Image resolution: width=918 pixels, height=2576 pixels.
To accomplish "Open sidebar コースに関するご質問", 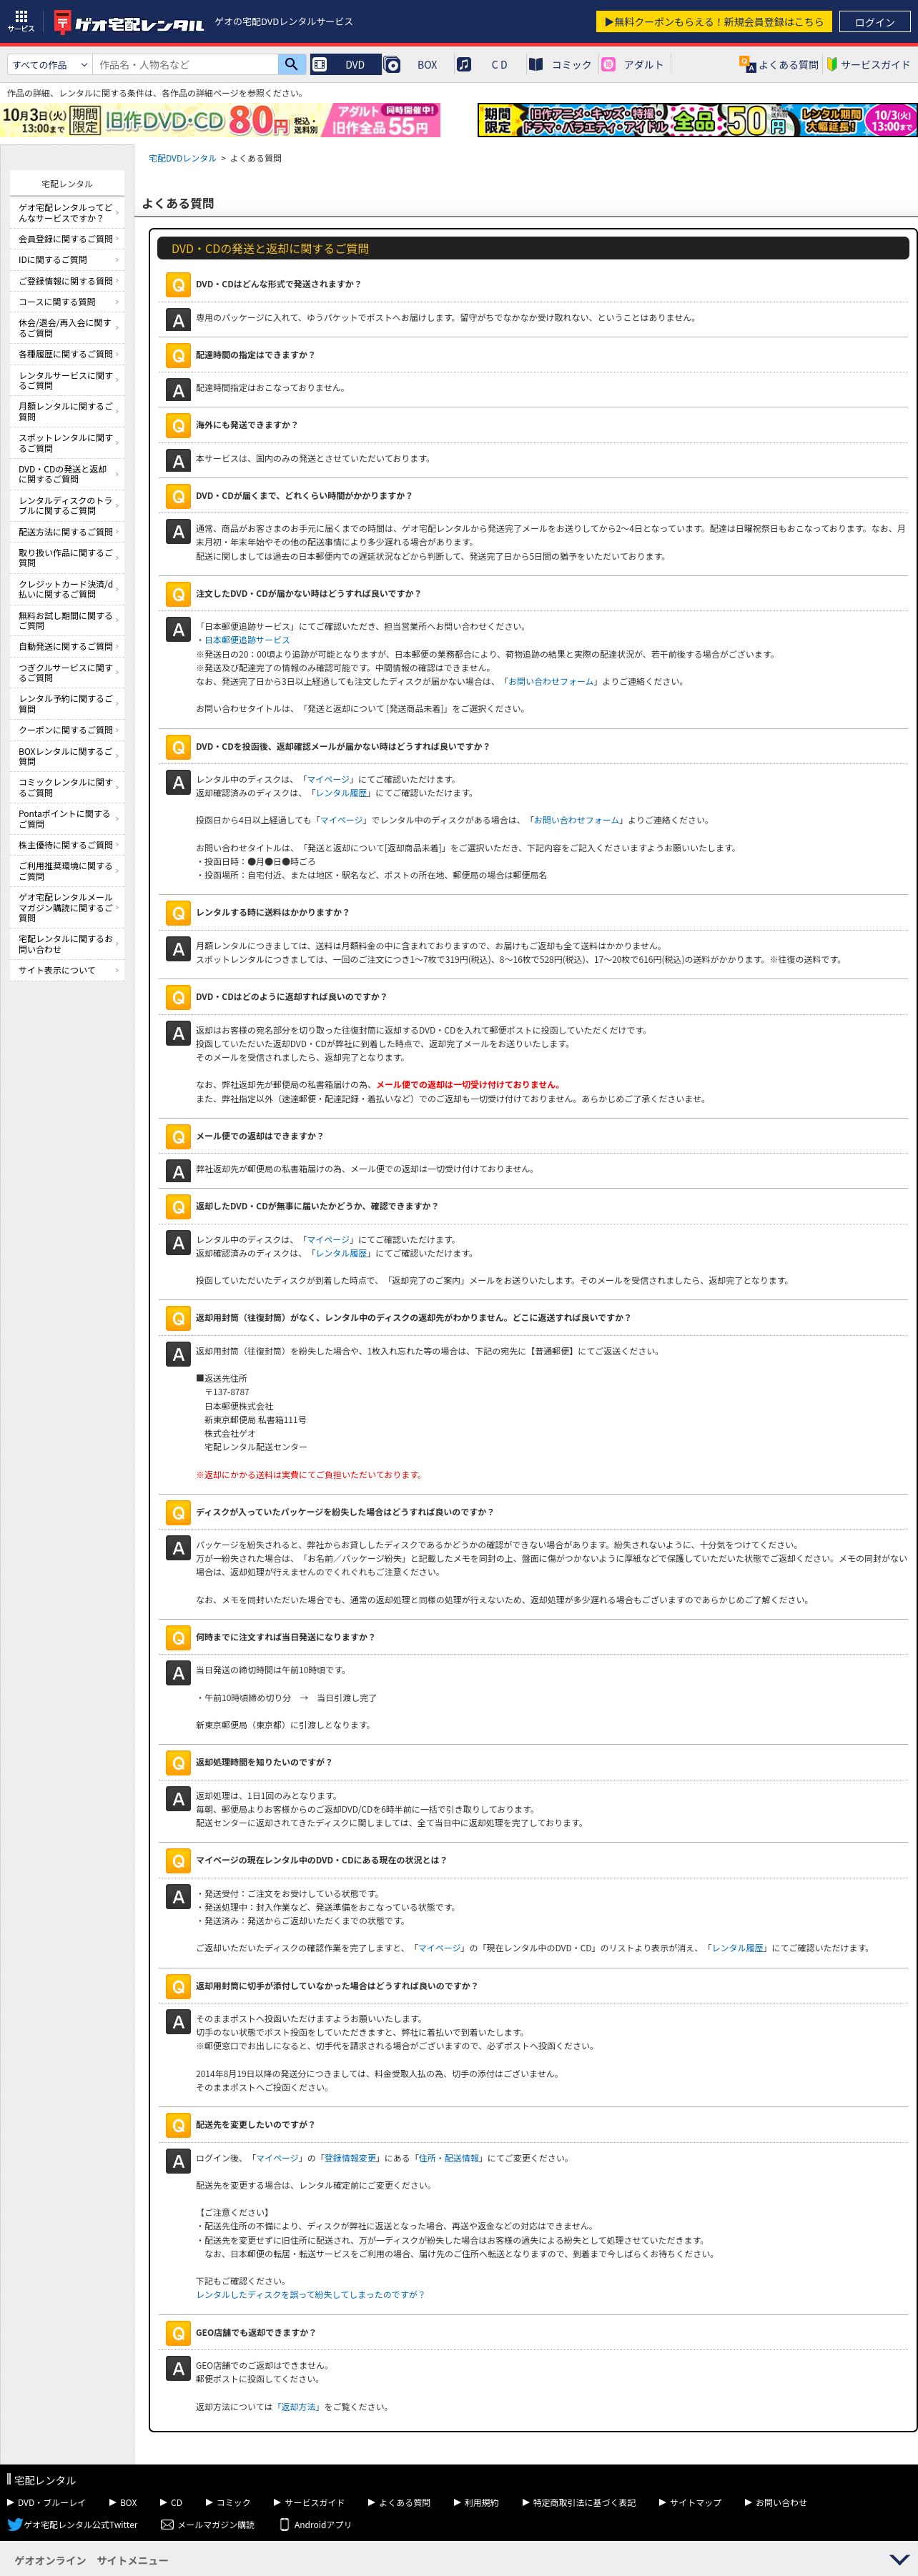I will (67, 302).
